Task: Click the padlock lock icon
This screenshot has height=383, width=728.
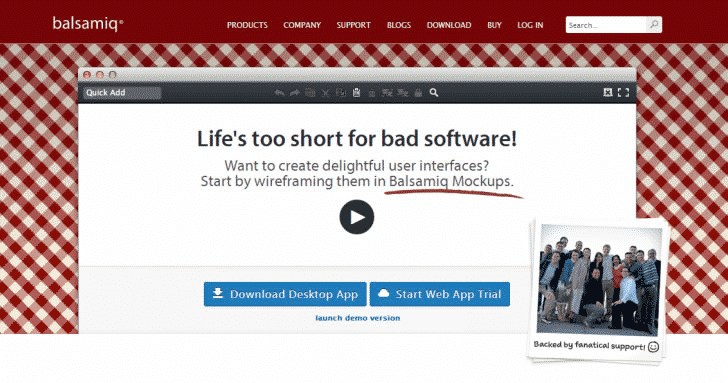Action: [x=418, y=92]
